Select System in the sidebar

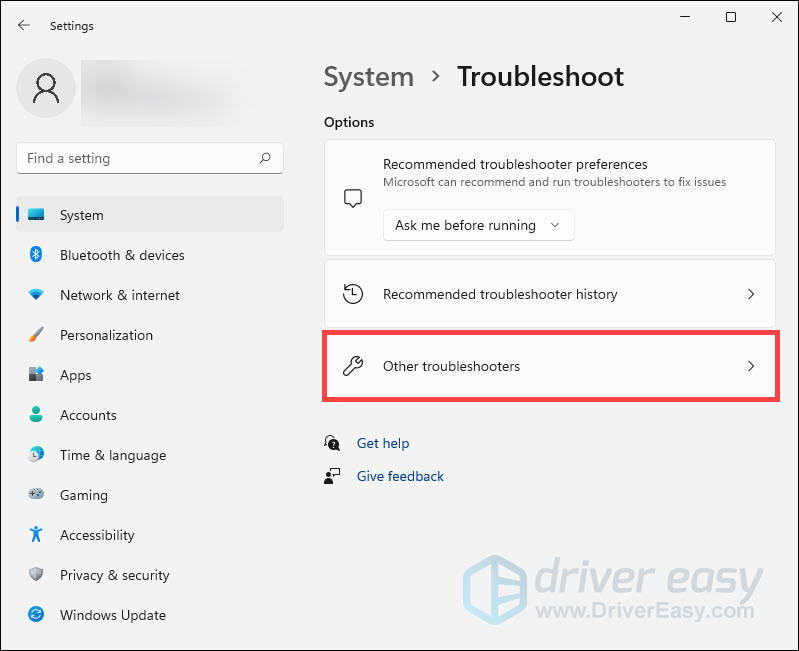(x=81, y=215)
